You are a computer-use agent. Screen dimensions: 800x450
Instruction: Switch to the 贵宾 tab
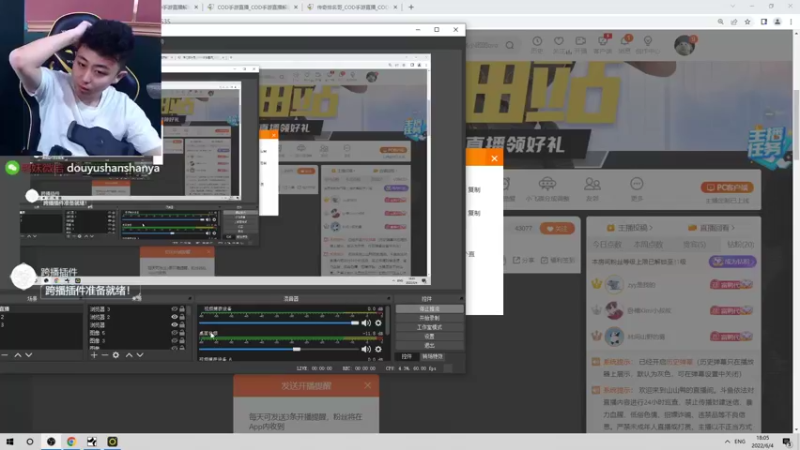click(694, 244)
